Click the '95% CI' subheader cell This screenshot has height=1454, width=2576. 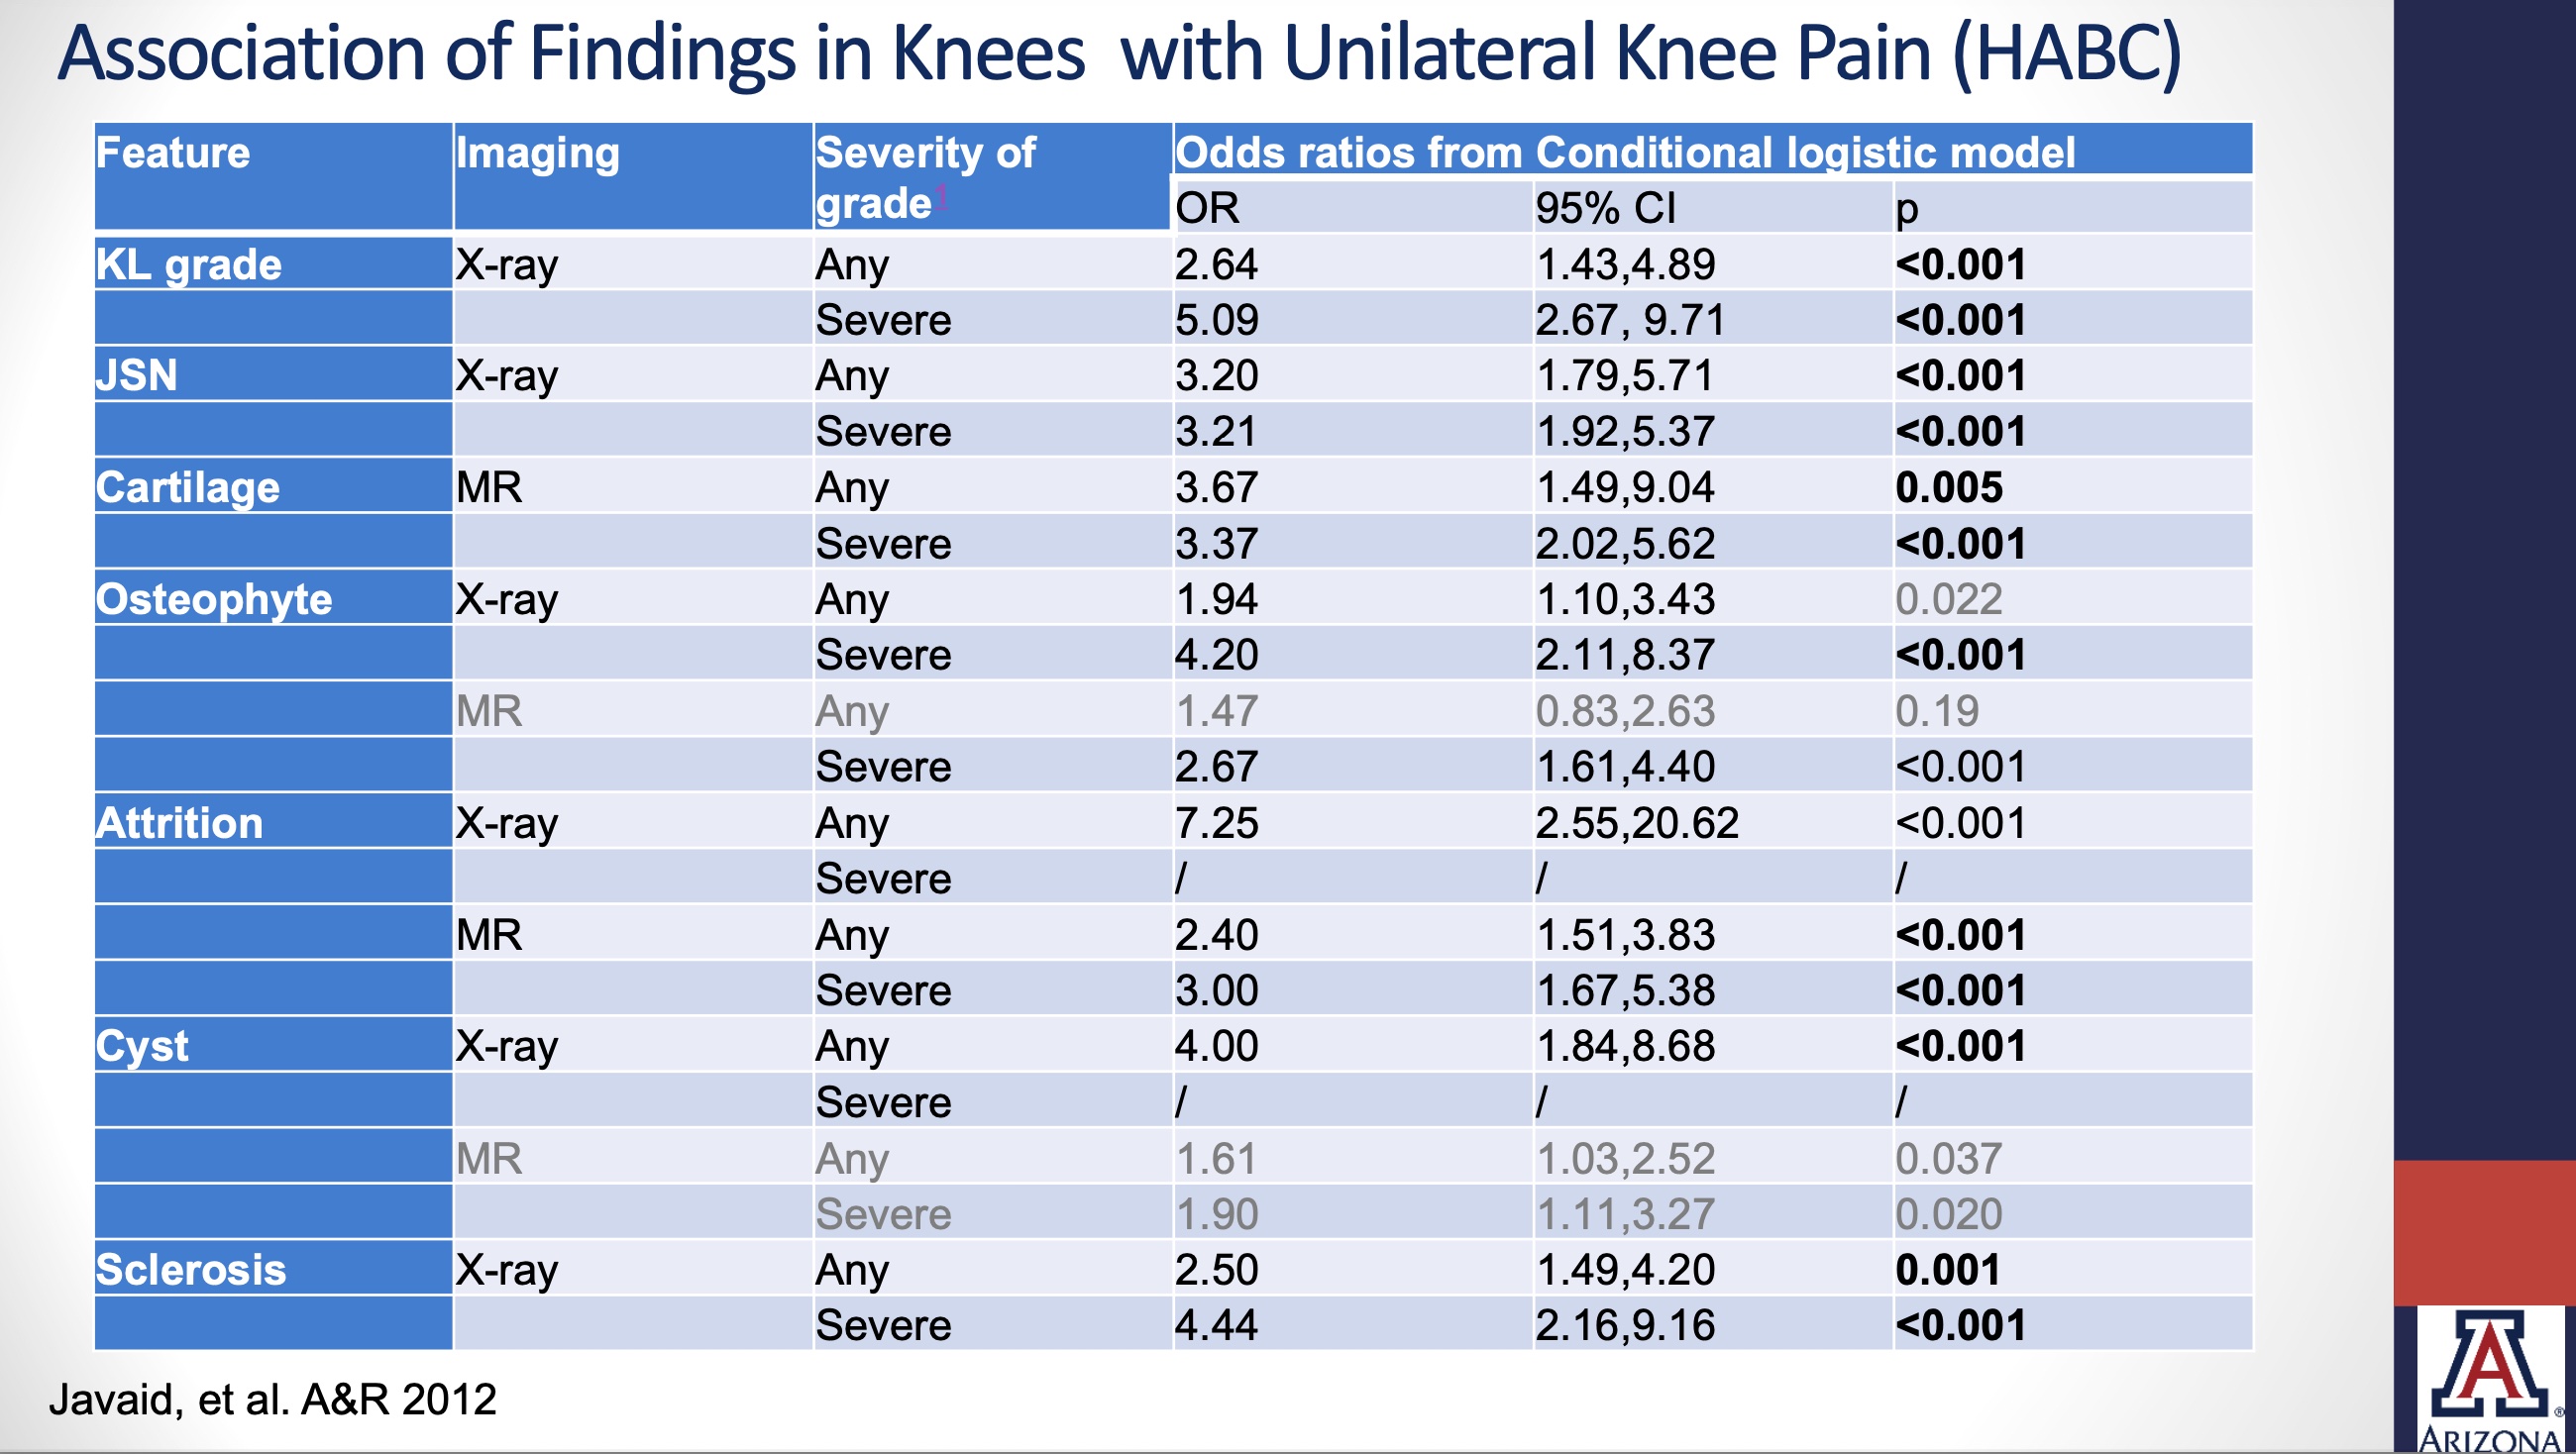(x=1605, y=208)
